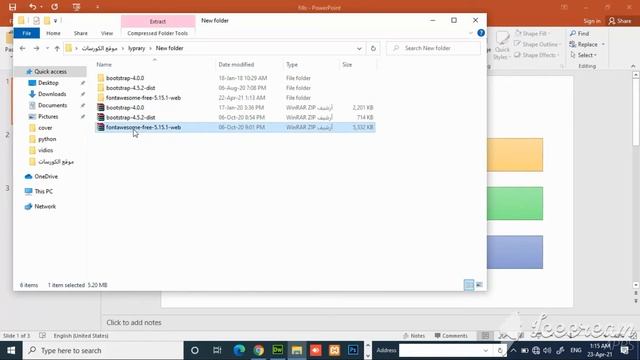Viewport: 640px width, 360px height.
Task: Click the Properties icon in Explorer title bar
Action: (36, 20)
